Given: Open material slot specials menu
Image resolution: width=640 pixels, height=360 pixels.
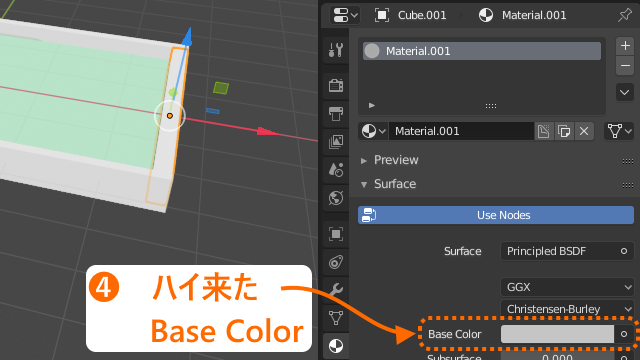Looking at the screenshot, I should [624, 92].
